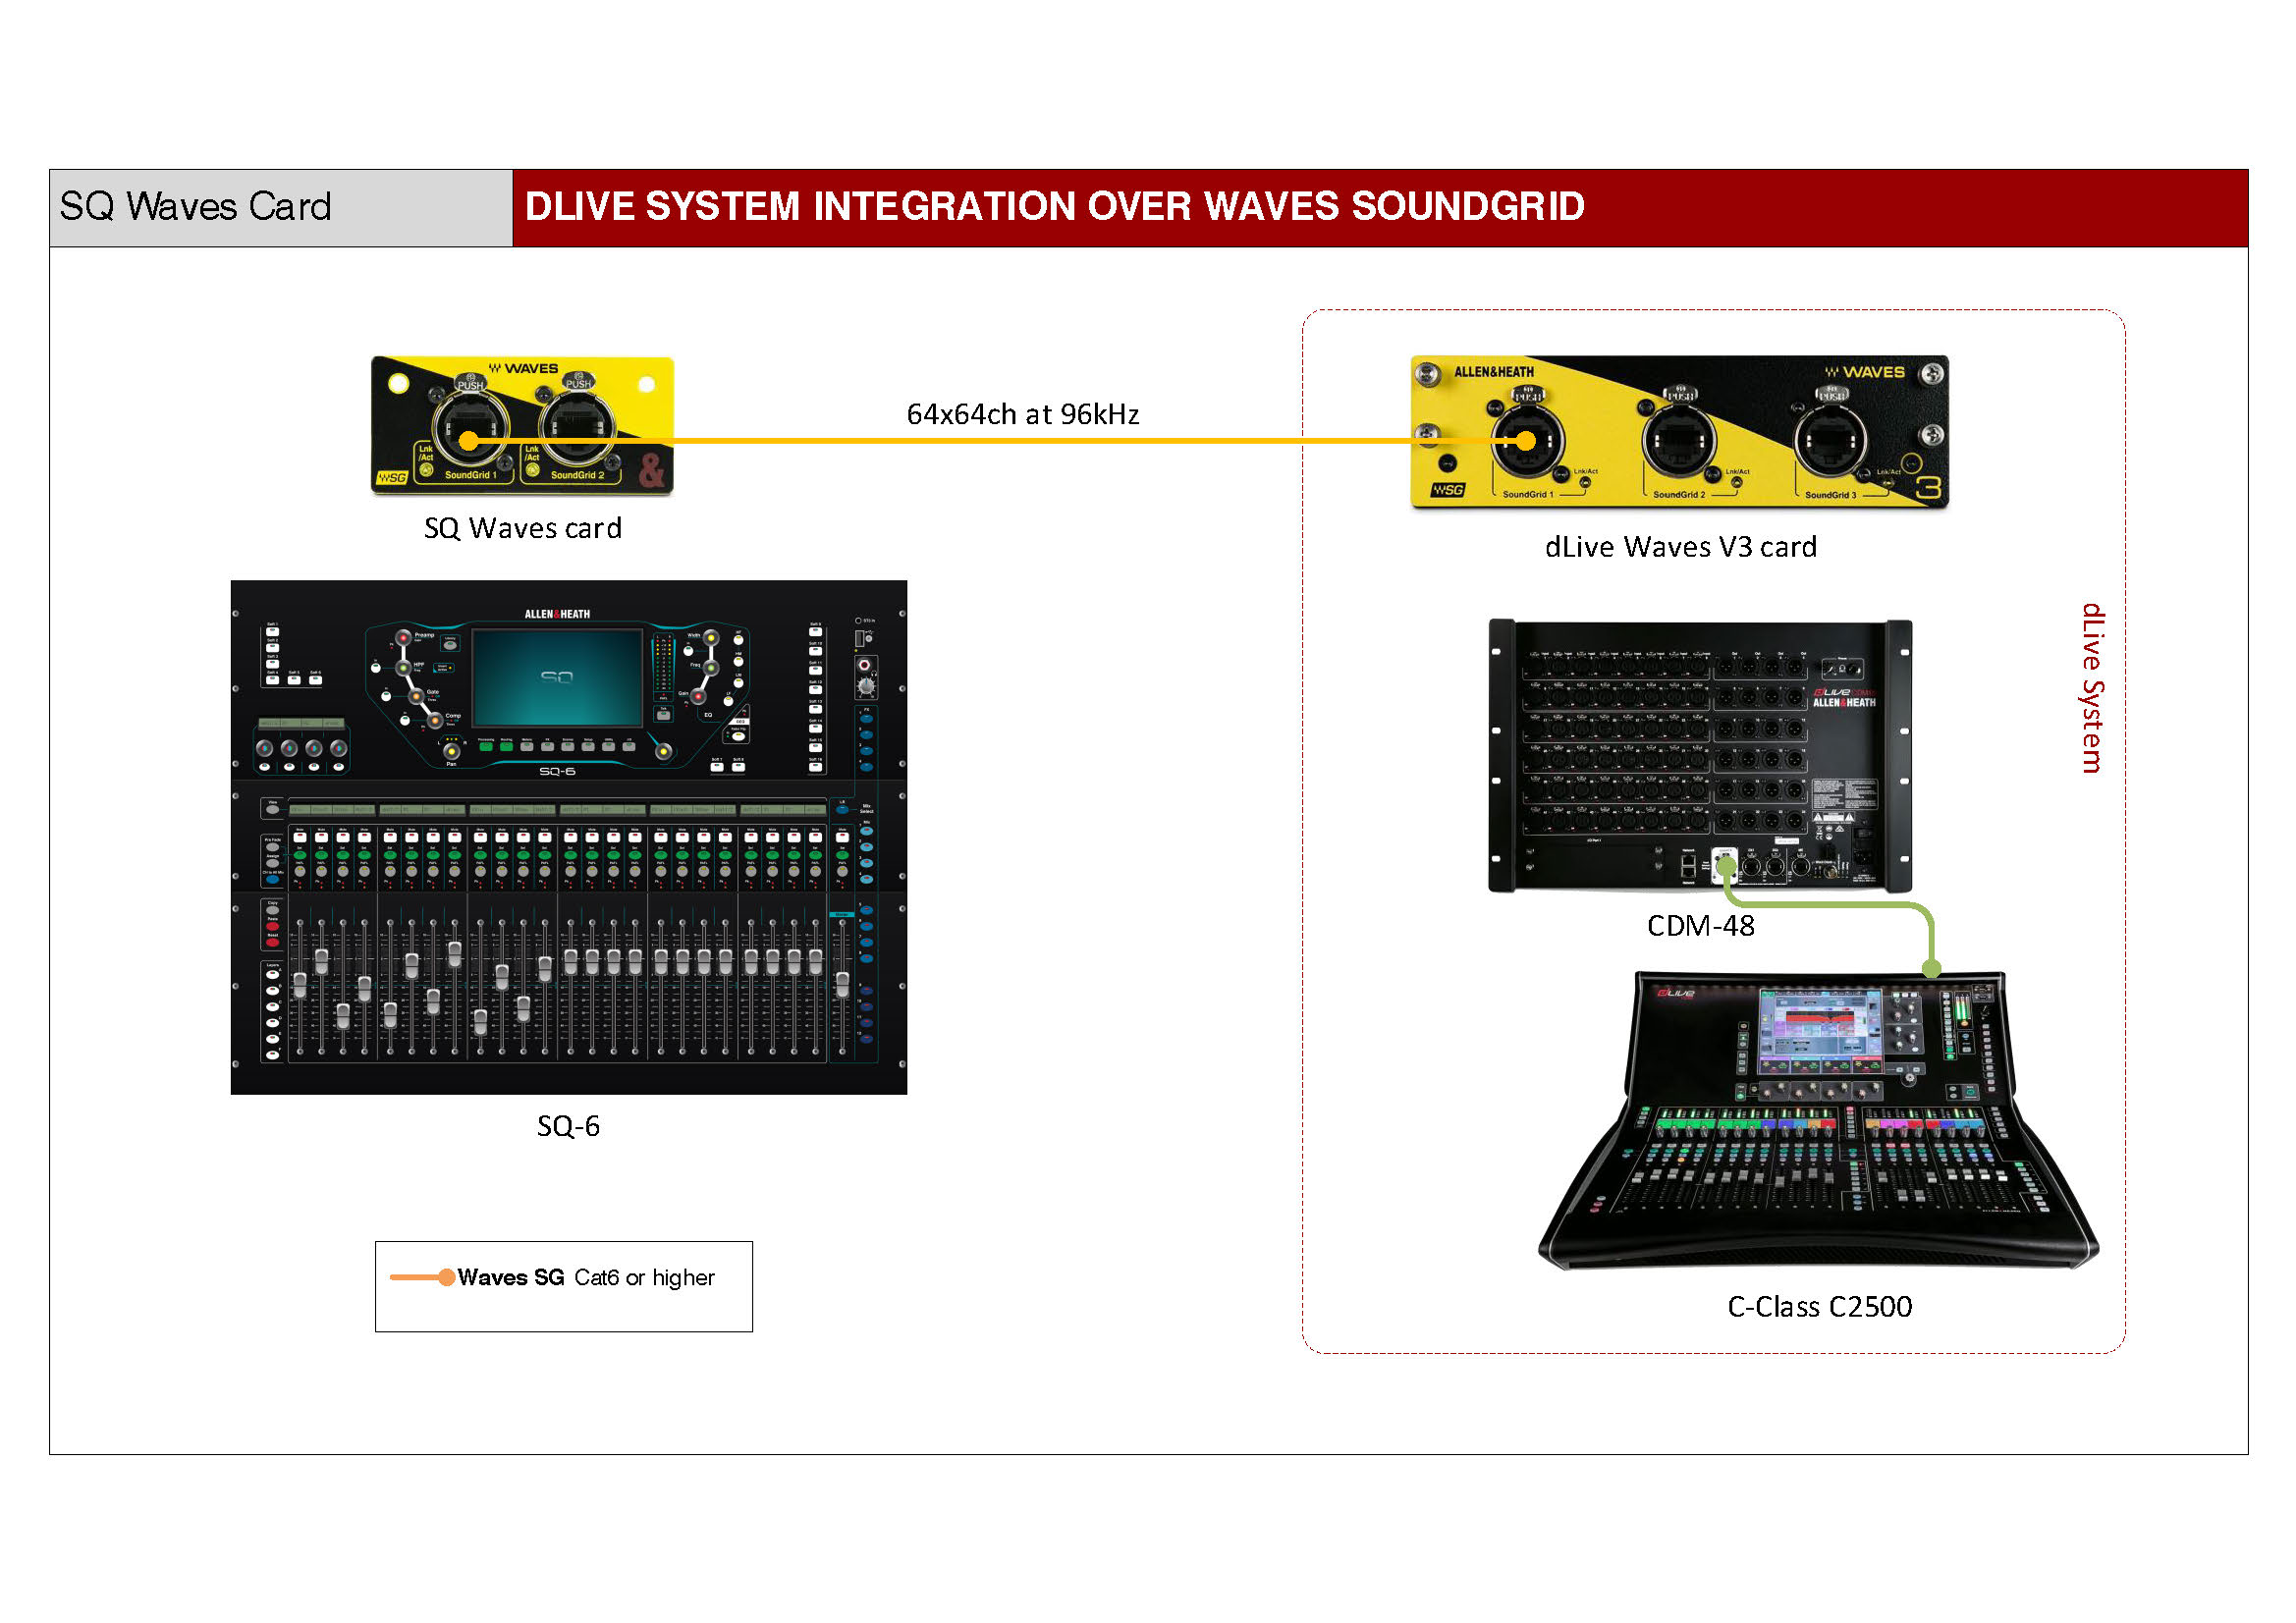The image size is (2296, 1623).
Task: Click the green cable endpoint on C2500
Action: point(1932,968)
